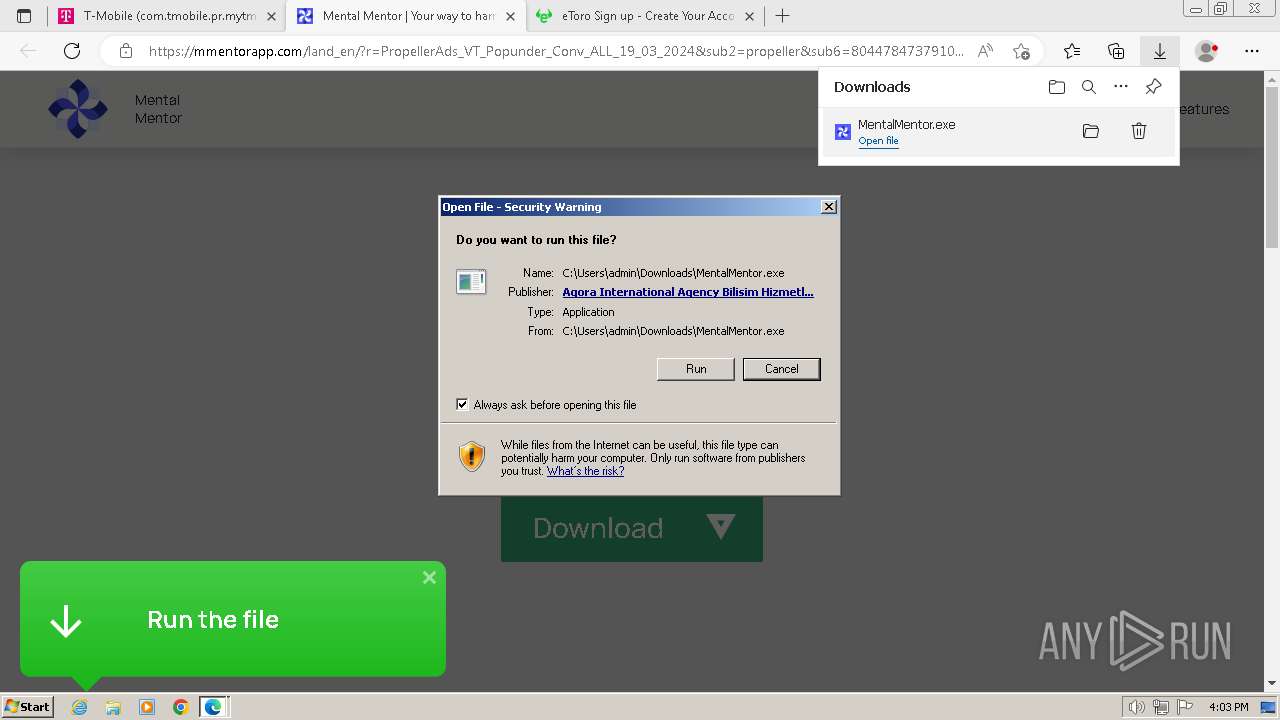This screenshot has width=1280, height=720.
Task: Open more options in Downloads panel
Action: click(1121, 87)
